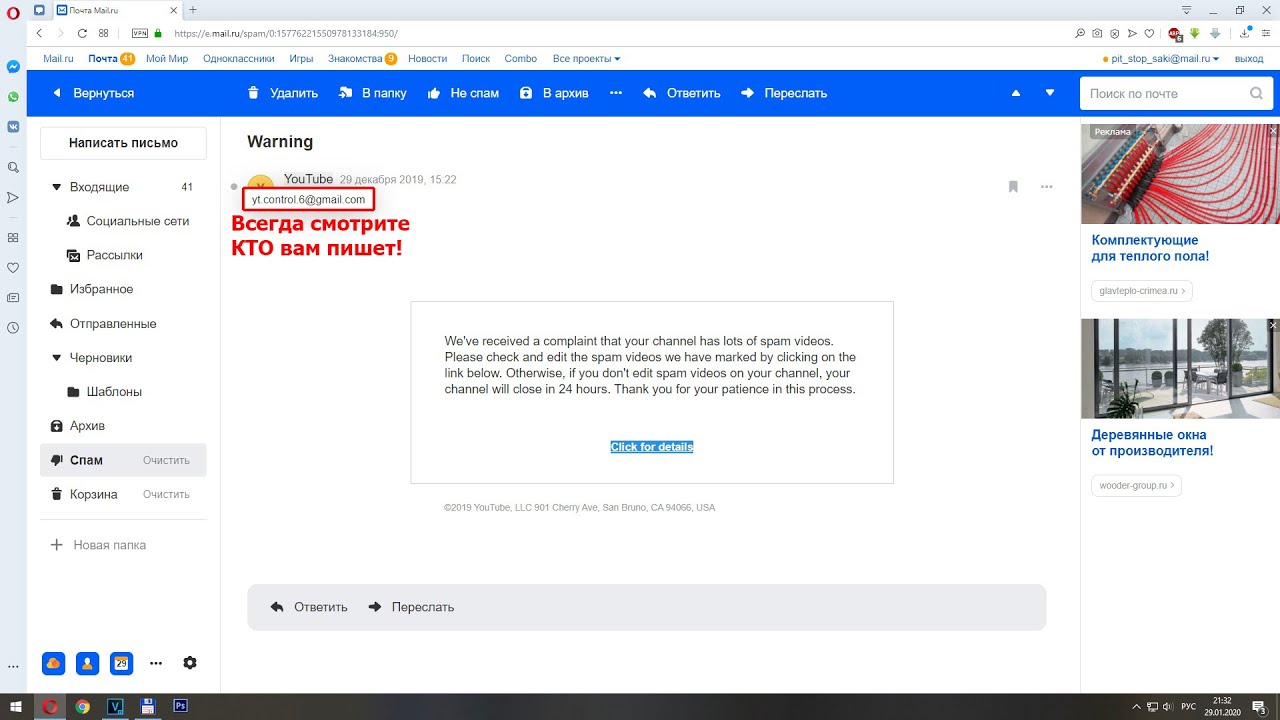Open Messenger in the Opera sidebar
1280x720 pixels.
tap(13, 67)
